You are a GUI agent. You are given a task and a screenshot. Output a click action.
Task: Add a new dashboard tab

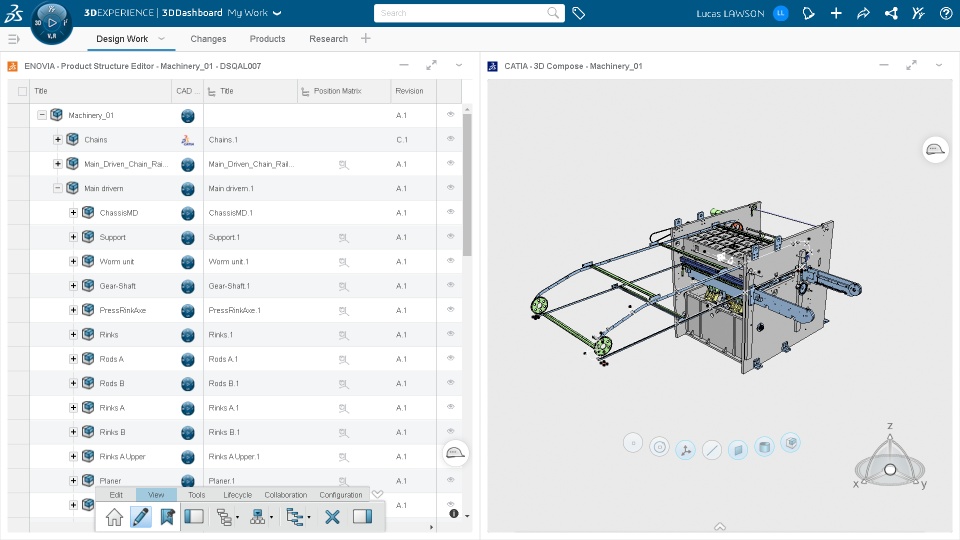tap(366, 39)
